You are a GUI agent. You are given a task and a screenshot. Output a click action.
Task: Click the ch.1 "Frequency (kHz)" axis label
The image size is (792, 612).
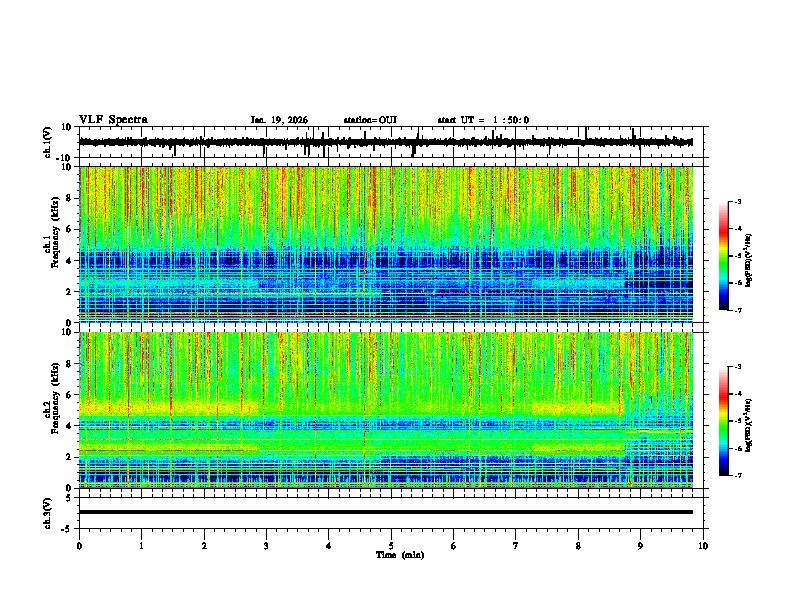pyautogui.click(x=55, y=232)
